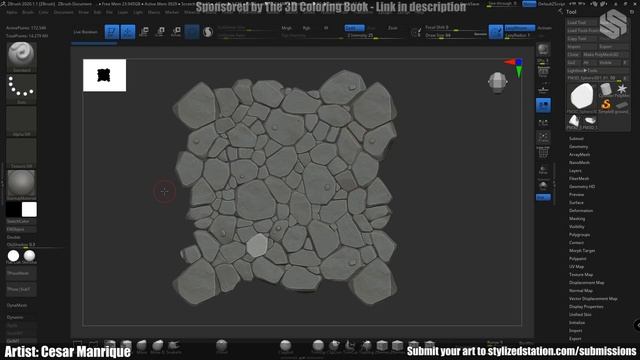Expand the Display Properties subpalette
Screen dimensions: 640x360
(x=586, y=307)
